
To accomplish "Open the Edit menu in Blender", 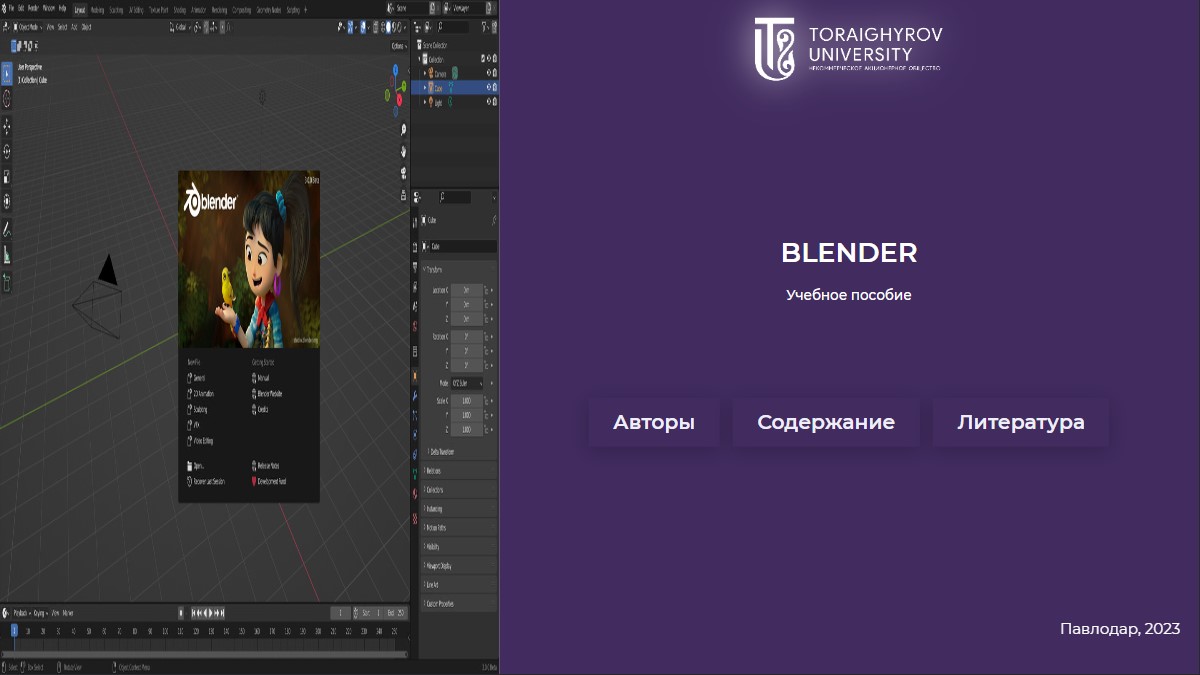I will tap(22, 7).
